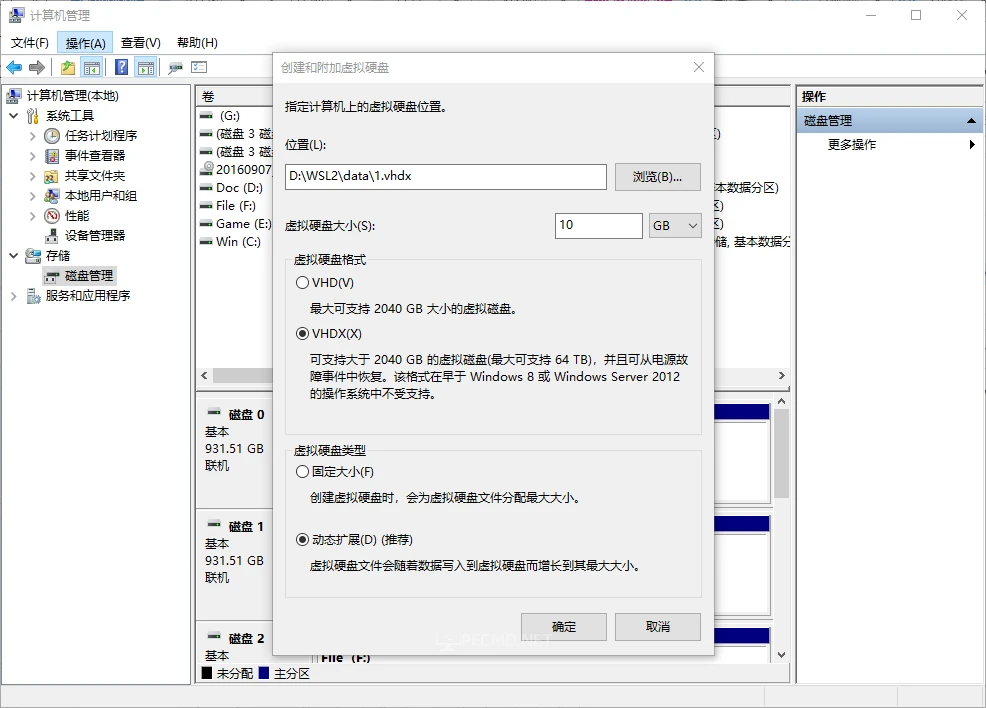Click the disk view vertical scrollbar thumb

tap(782, 453)
